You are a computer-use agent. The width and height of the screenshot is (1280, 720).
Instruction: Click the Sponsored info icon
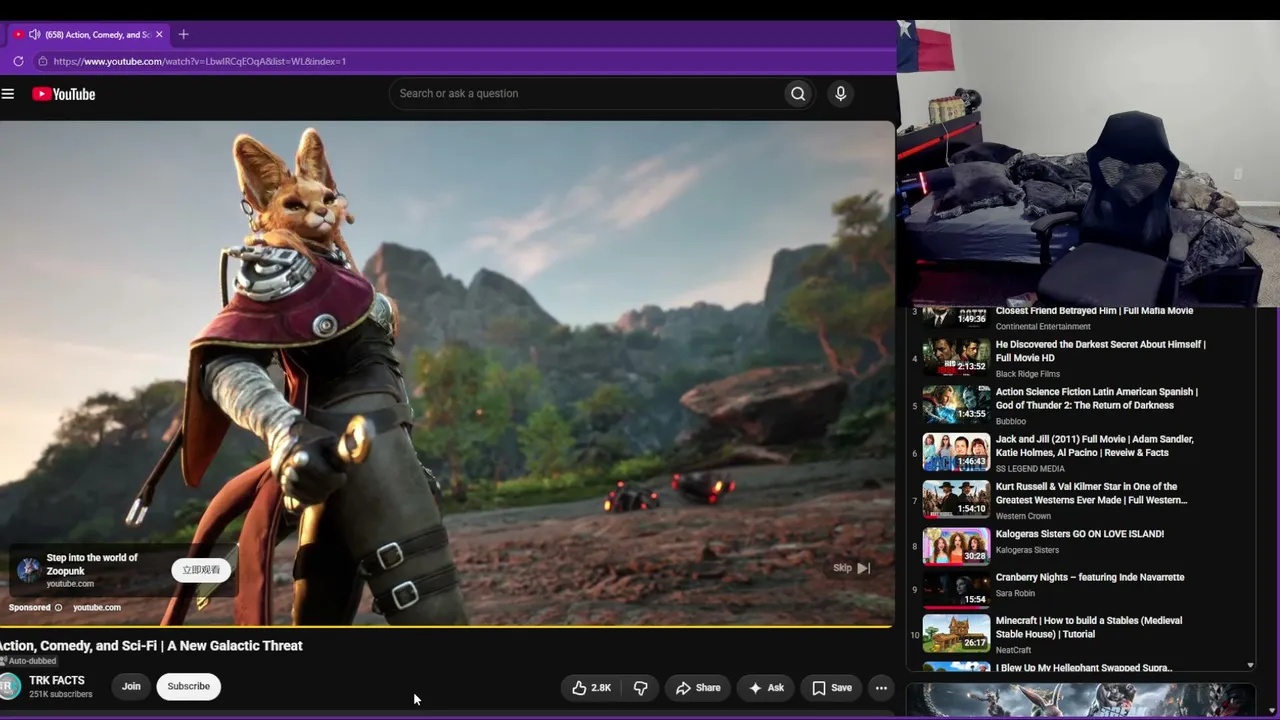tap(58, 608)
